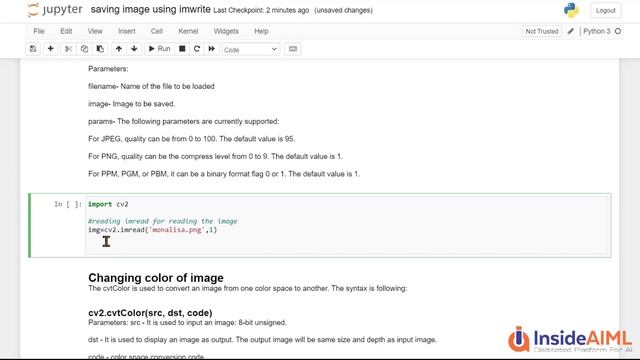The height and width of the screenshot is (360, 640).
Task: Click the 'import cv2' code line
Action: click(108, 204)
